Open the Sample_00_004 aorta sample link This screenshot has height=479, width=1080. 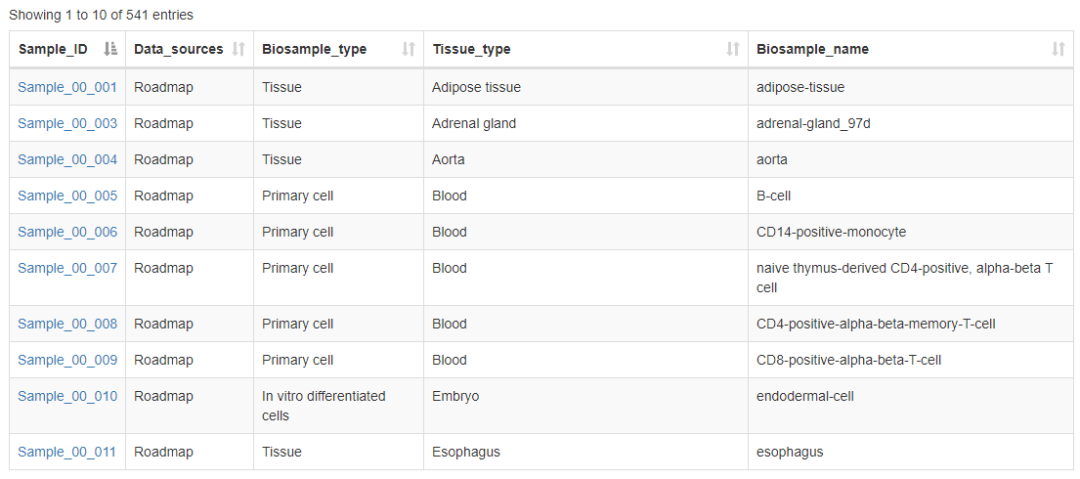67,159
